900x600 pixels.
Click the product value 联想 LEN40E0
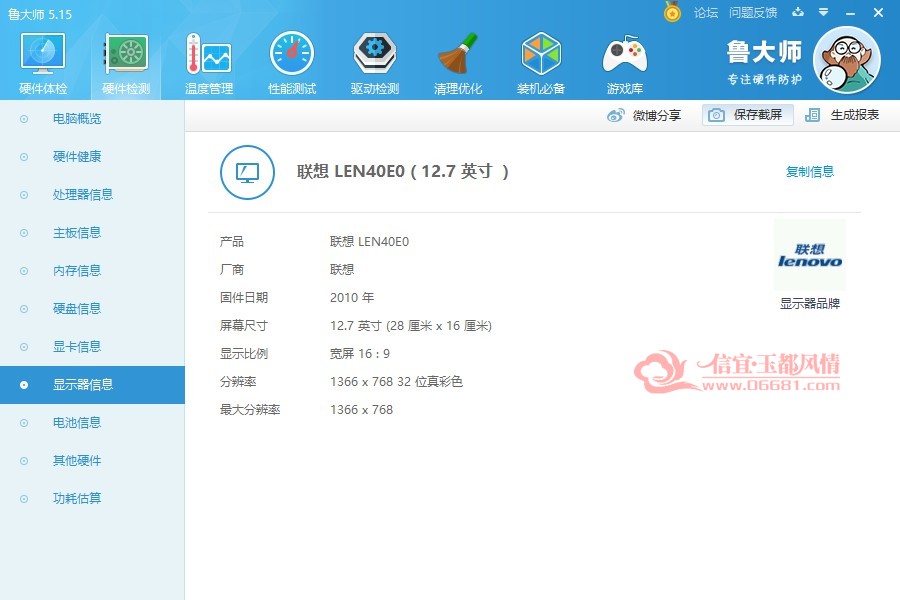[x=369, y=242]
